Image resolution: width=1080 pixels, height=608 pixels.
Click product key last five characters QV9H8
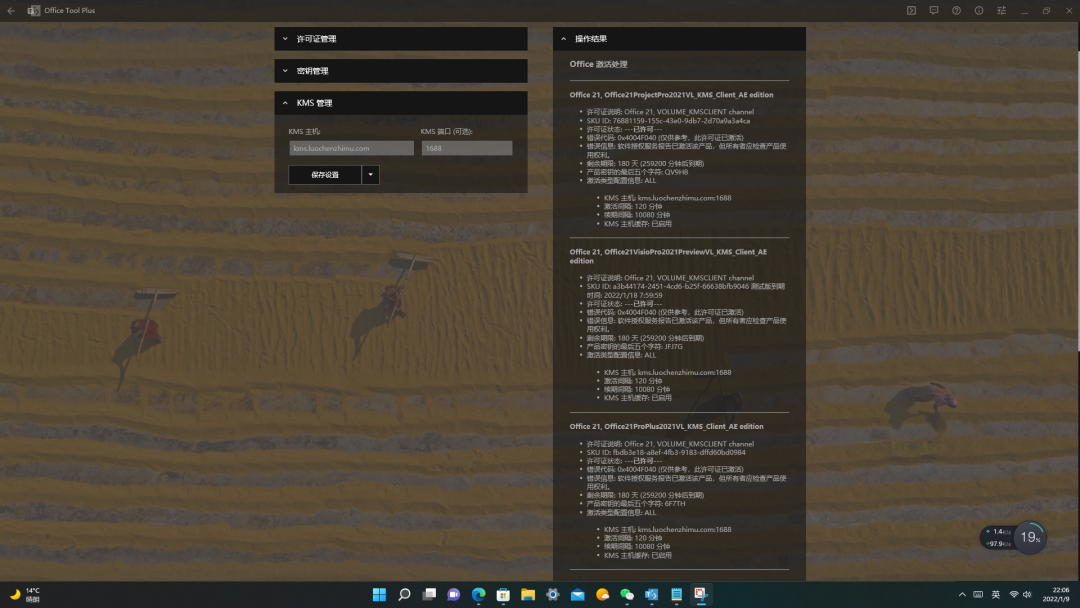(x=637, y=172)
